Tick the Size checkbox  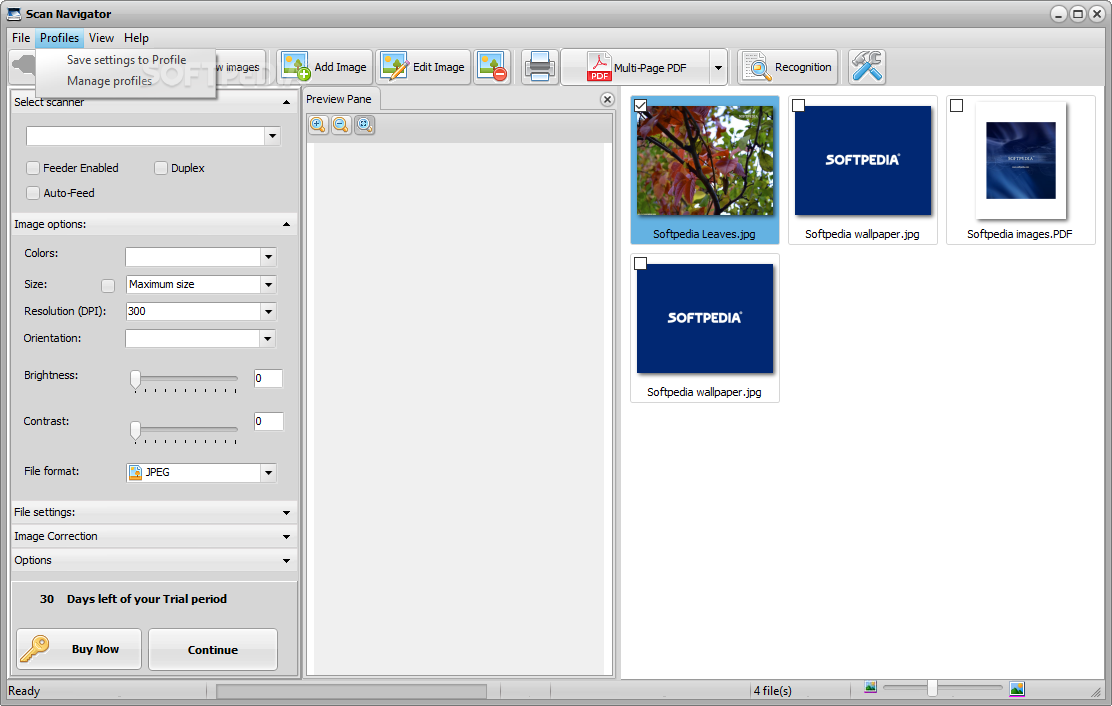tap(108, 285)
